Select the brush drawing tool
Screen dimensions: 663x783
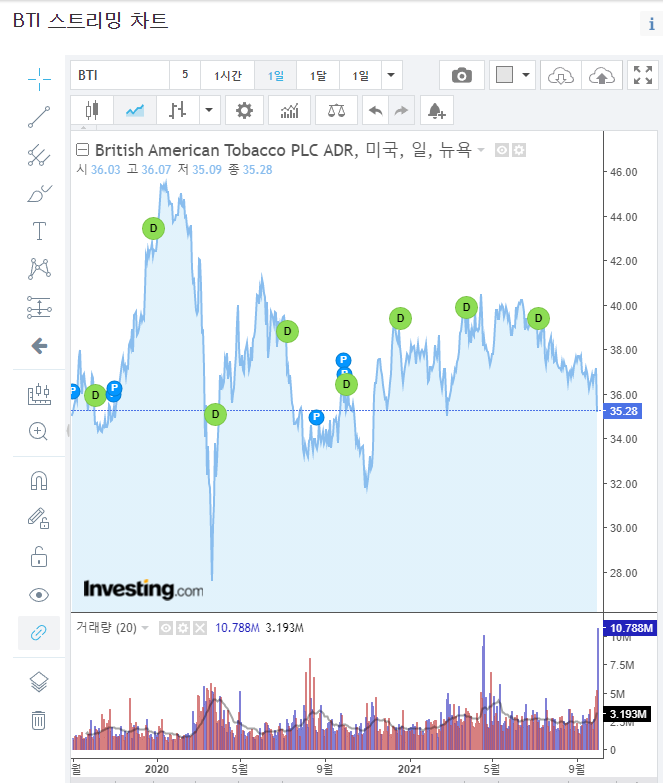[x=39, y=193]
